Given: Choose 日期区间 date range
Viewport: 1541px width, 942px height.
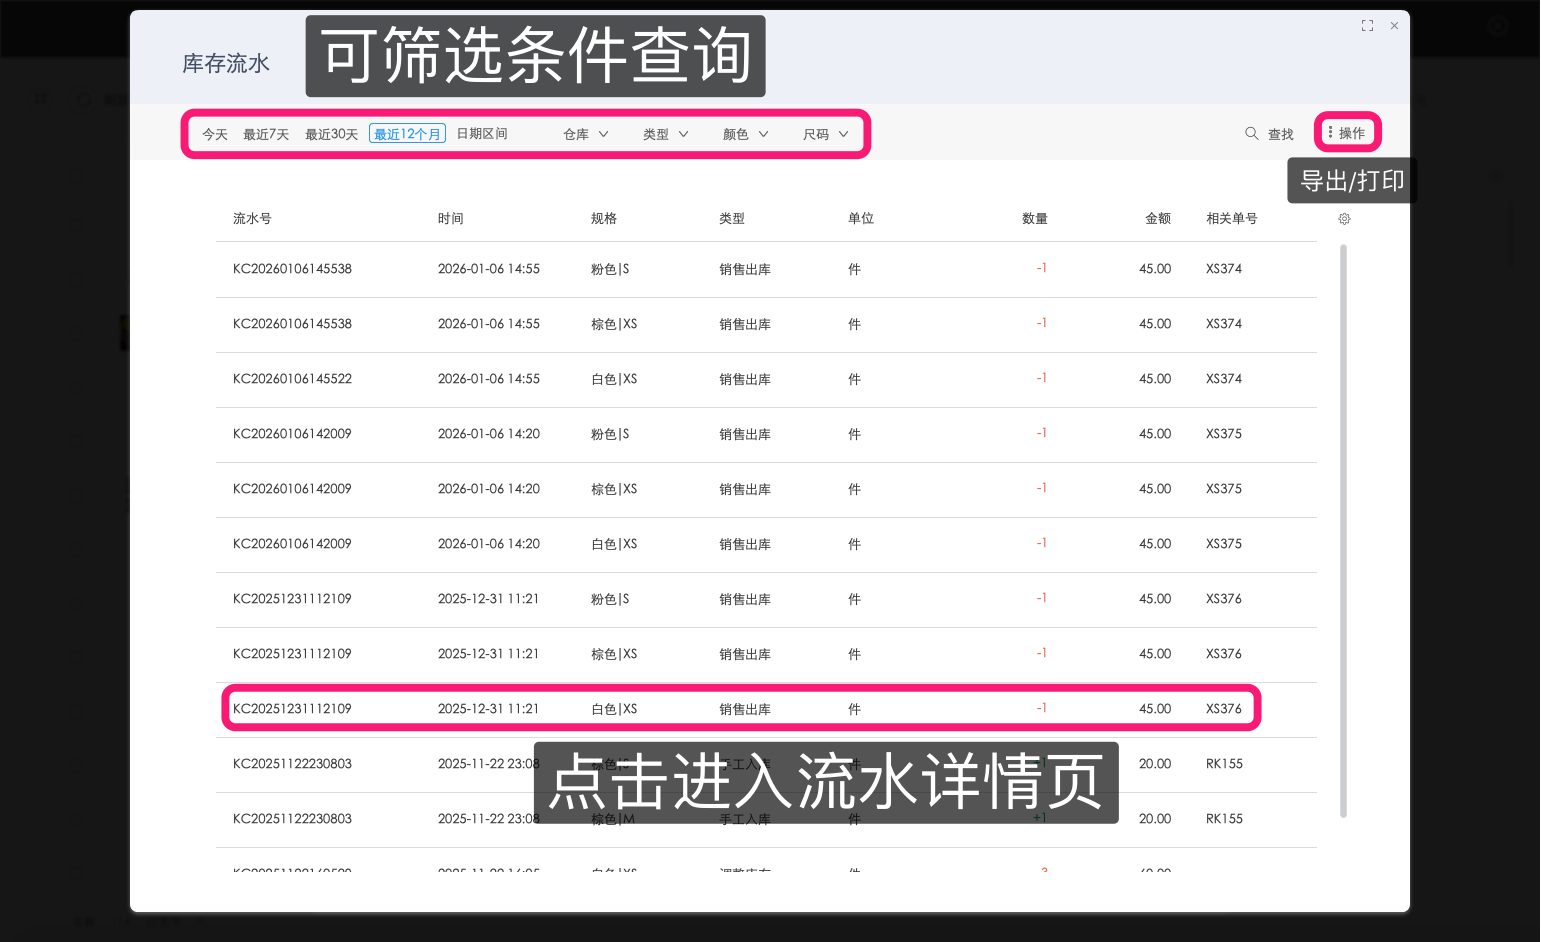Looking at the screenshot, I should tap(482, 134).
